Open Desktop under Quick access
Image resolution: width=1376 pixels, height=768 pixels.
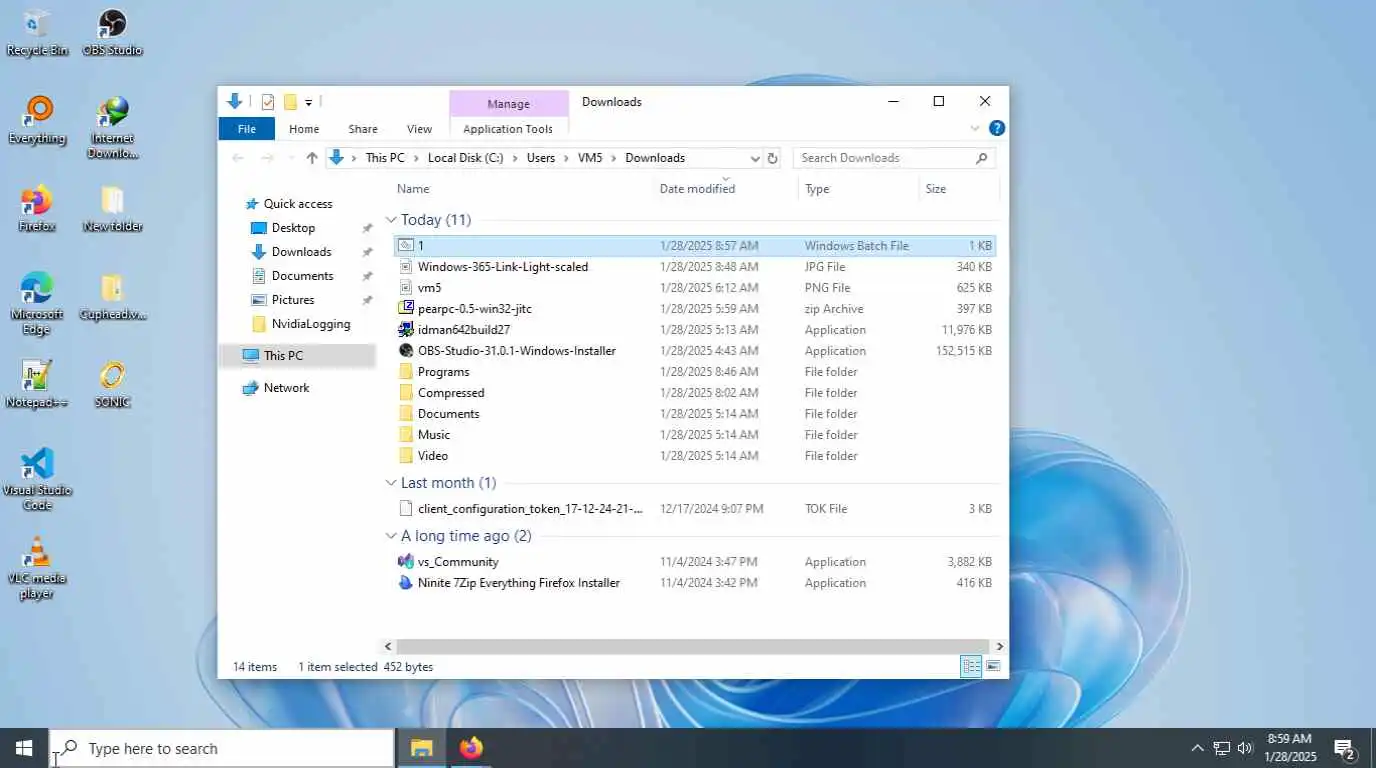tap(293, 228)
